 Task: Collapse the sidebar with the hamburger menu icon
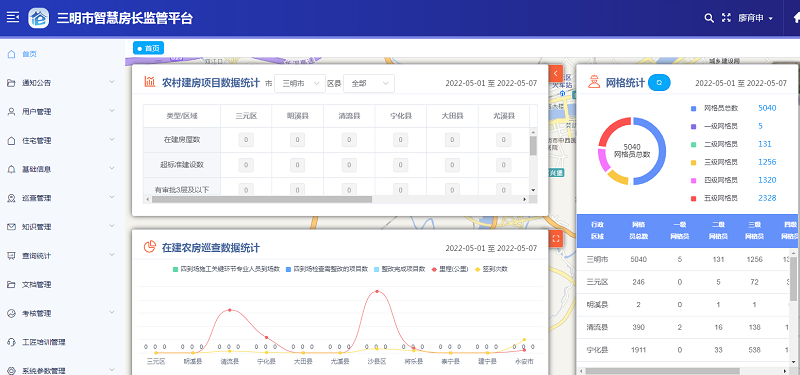point(12,18)
